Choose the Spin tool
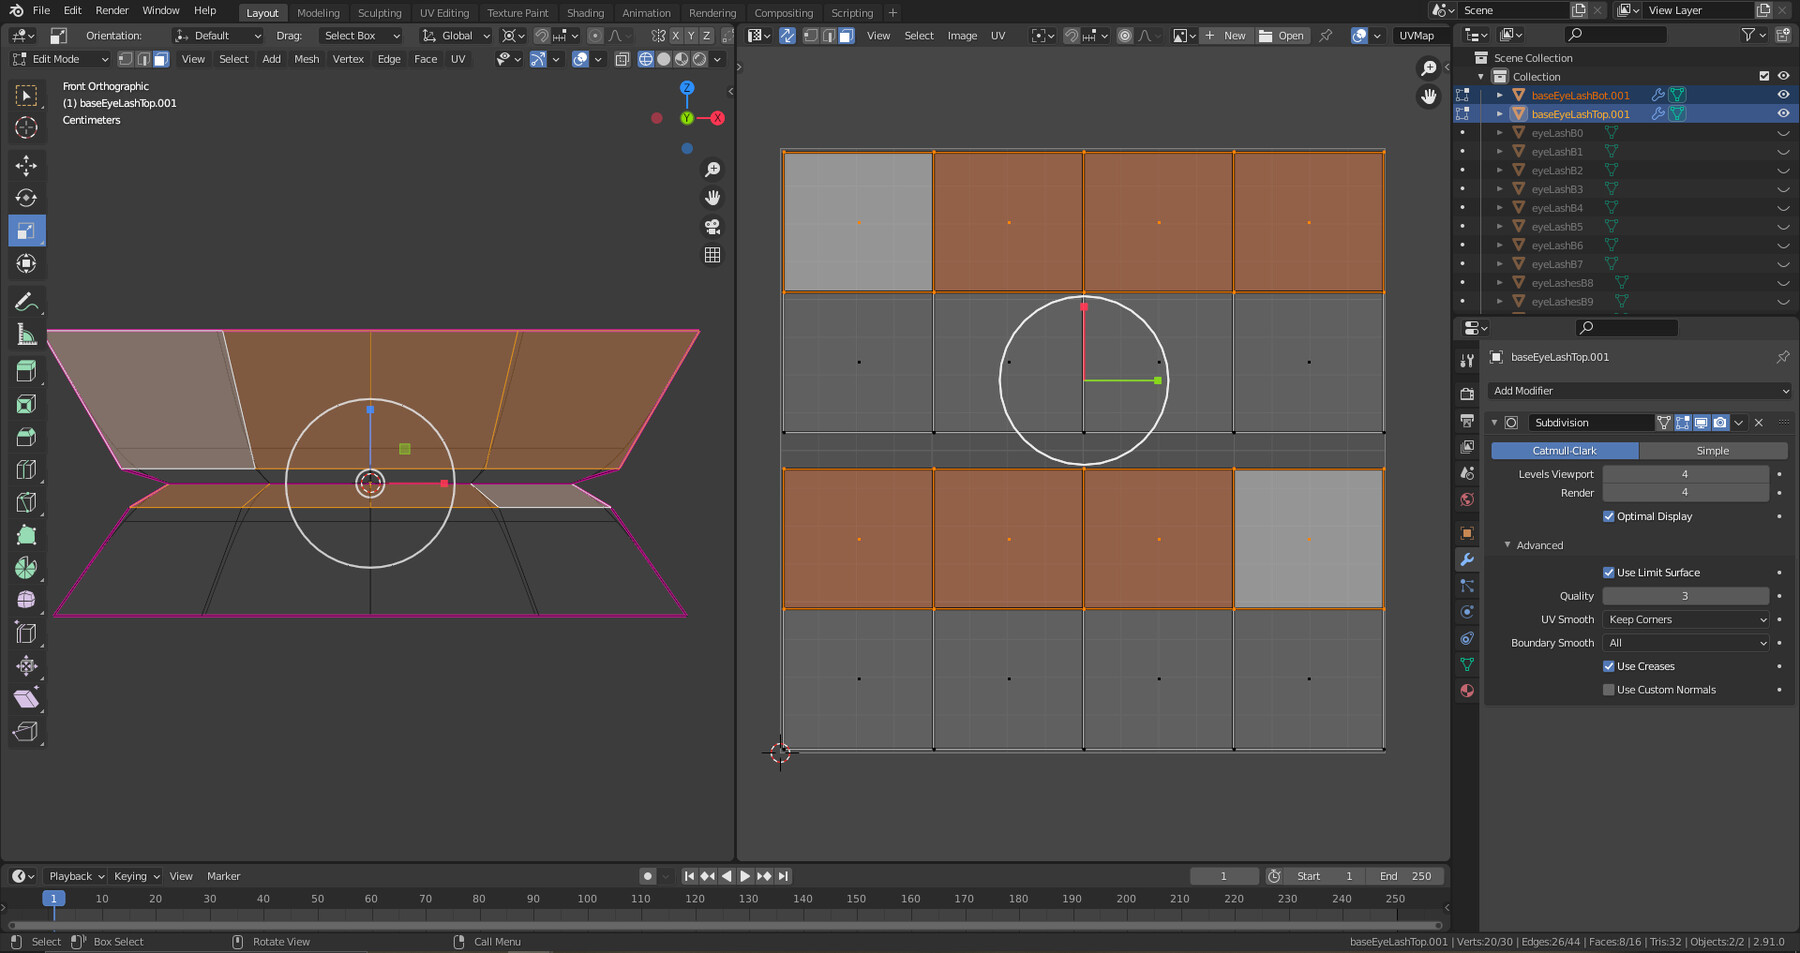The image size is (1800, 953). pos(26,568)
